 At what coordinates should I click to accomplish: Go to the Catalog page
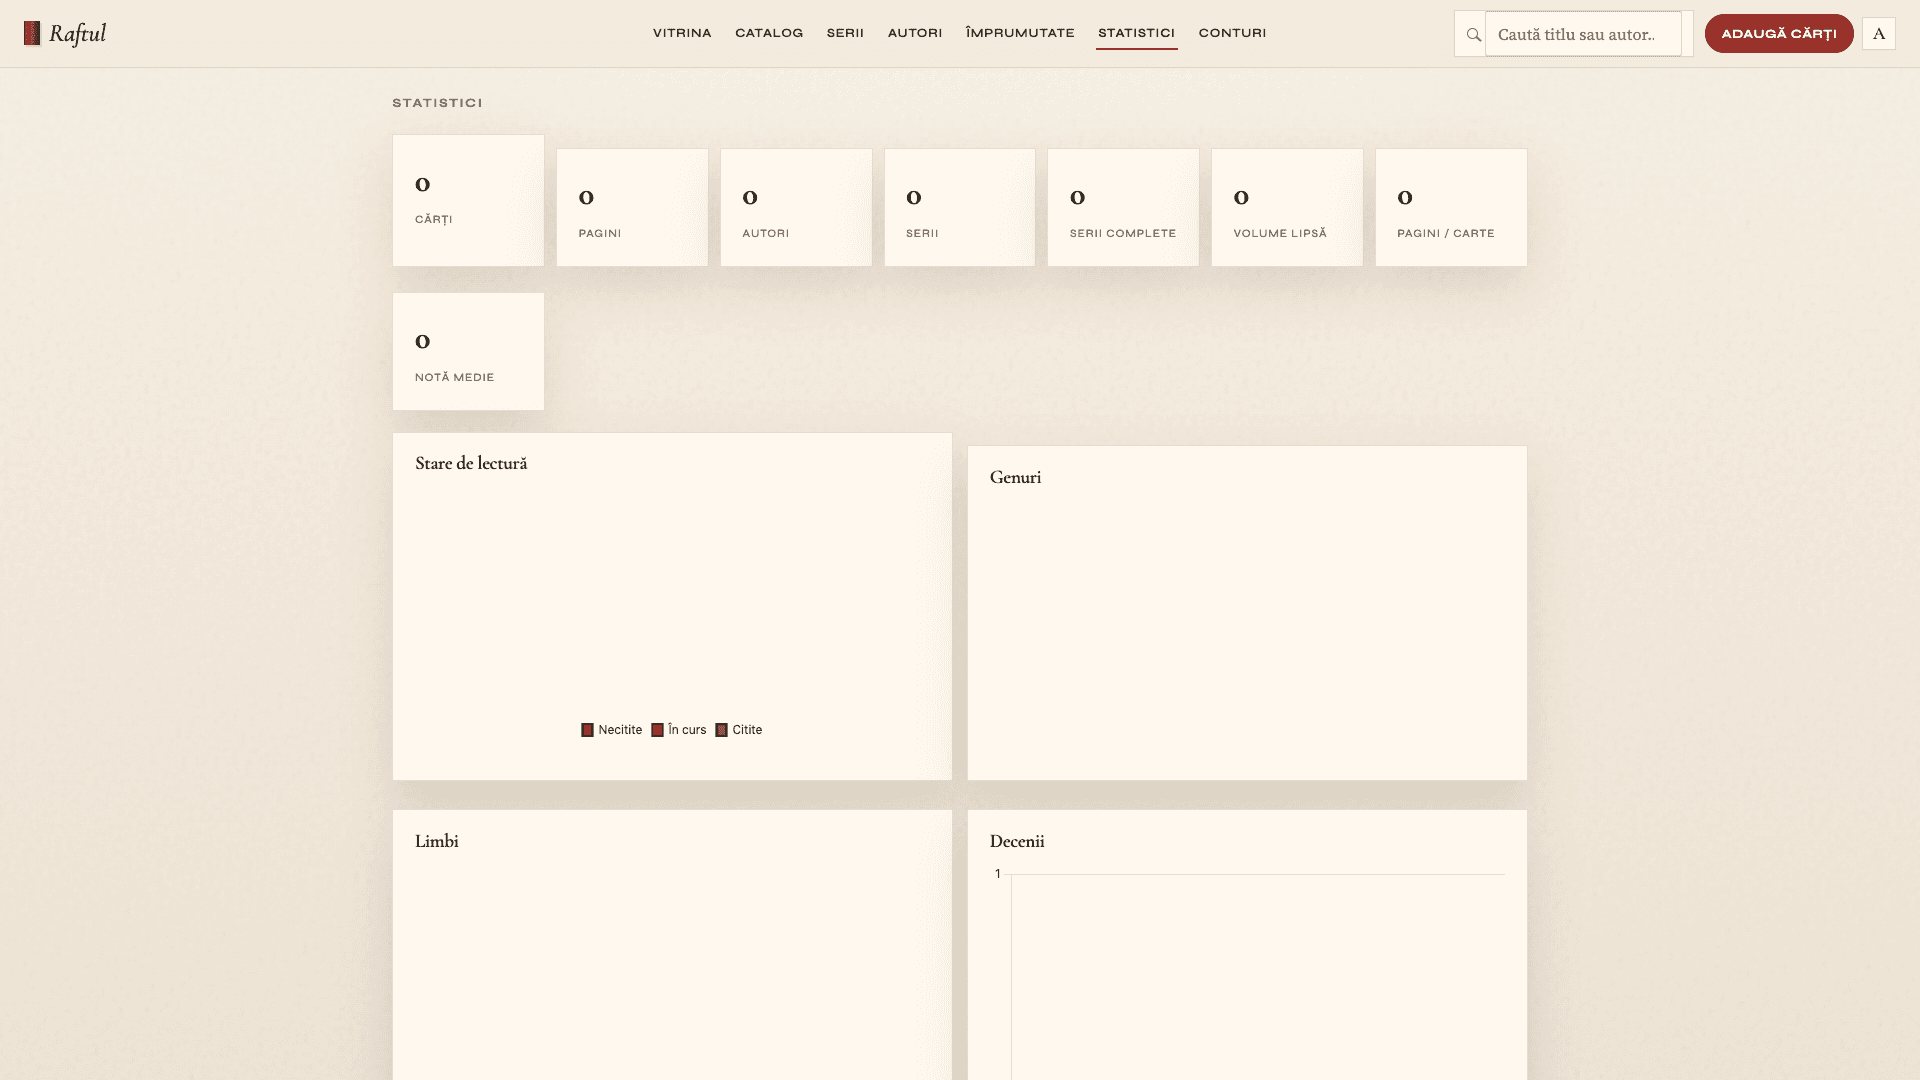tap(769, 33)
